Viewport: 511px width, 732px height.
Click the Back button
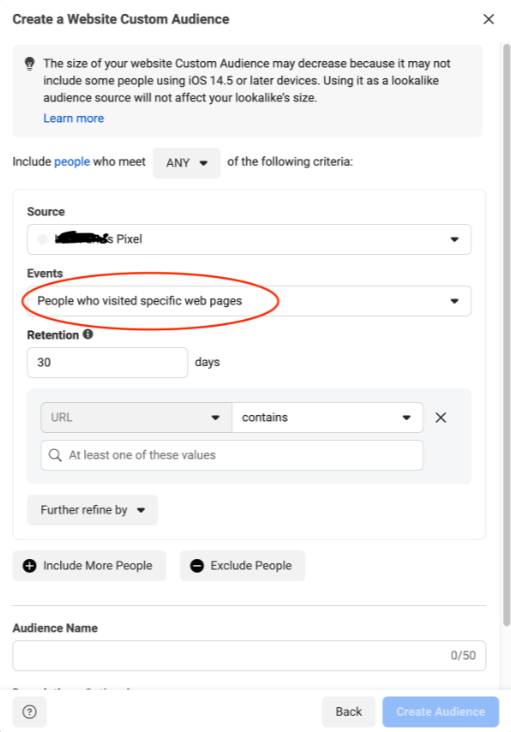click(x=349, y=711)
